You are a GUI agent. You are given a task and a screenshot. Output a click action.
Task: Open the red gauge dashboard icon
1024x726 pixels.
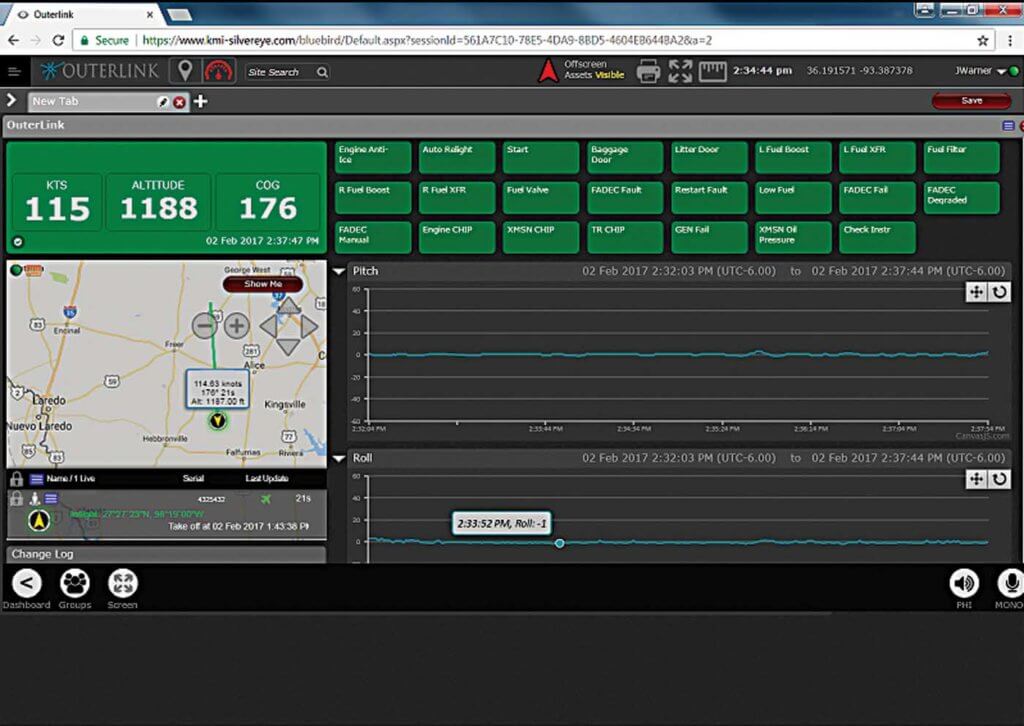(219, 71)
